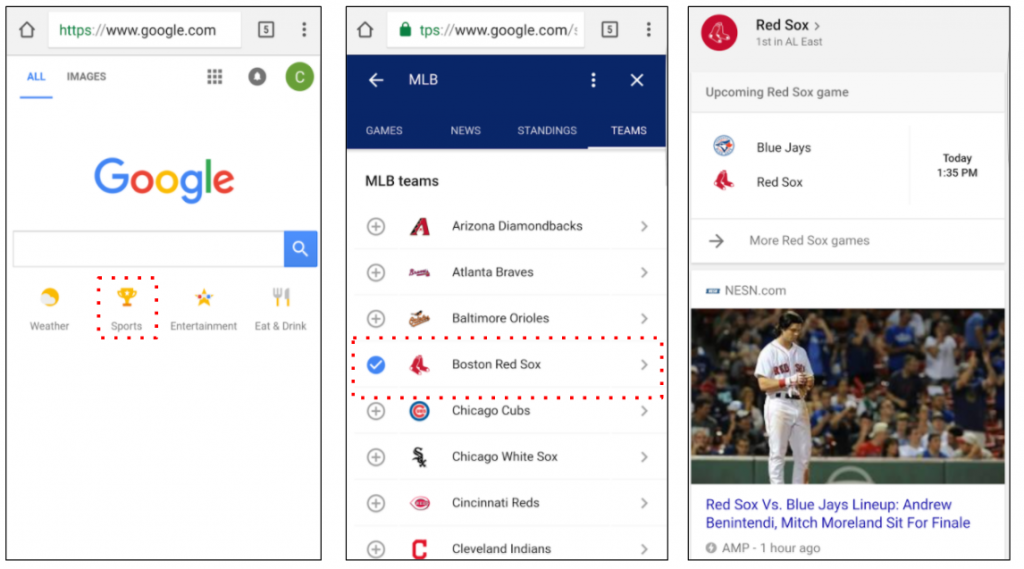Tap the secure URL bar in MLB panel
1024x569 pixels.
click(x=486, y=30)
